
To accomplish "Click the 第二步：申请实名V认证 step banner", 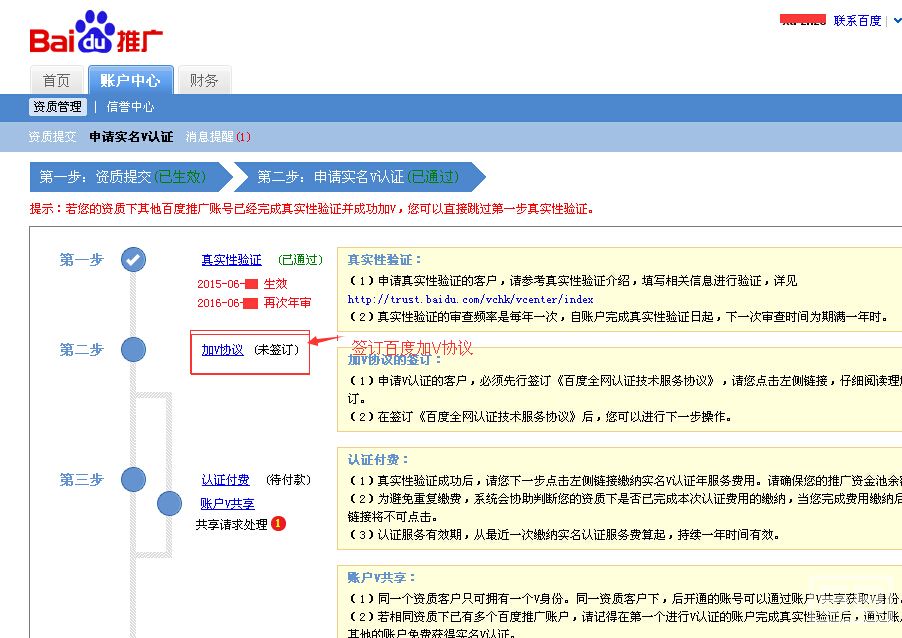I will pyautogui.click(x=360, y=177).
